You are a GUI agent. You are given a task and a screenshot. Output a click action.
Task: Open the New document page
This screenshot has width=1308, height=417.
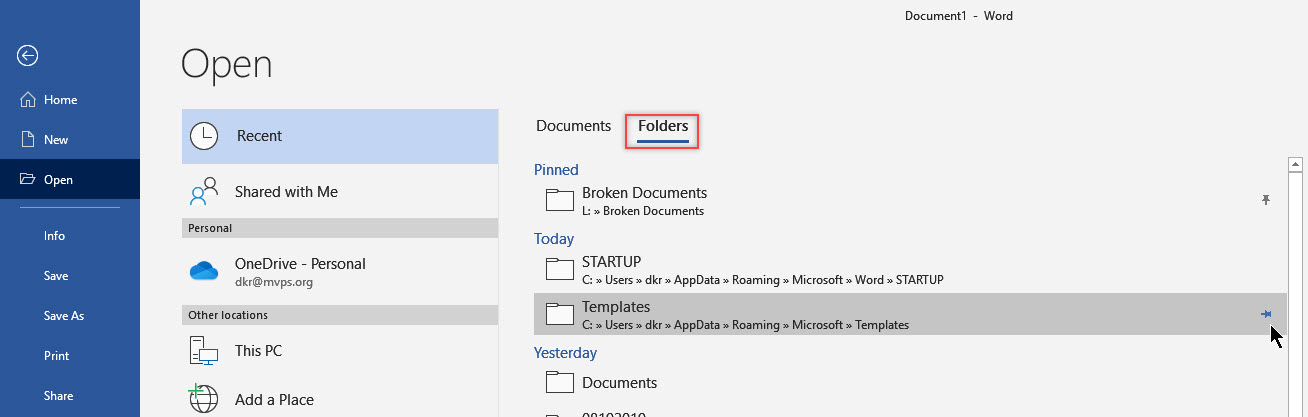tap(70, 140)
